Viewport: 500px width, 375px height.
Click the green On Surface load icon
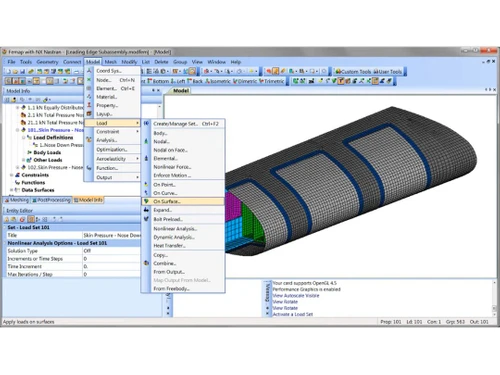click(x=146, y=201)
